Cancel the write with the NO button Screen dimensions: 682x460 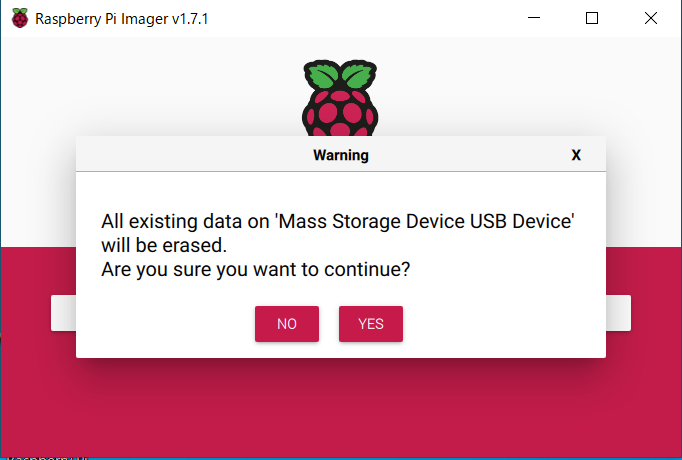point(287,324)
